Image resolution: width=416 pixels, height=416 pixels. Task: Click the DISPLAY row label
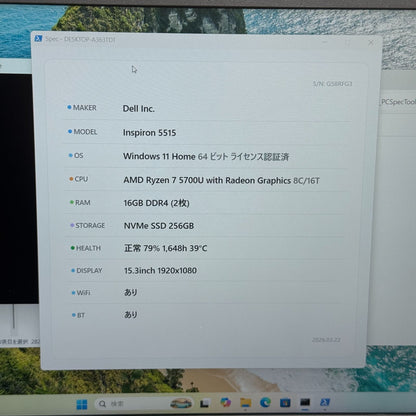point(89,270)
